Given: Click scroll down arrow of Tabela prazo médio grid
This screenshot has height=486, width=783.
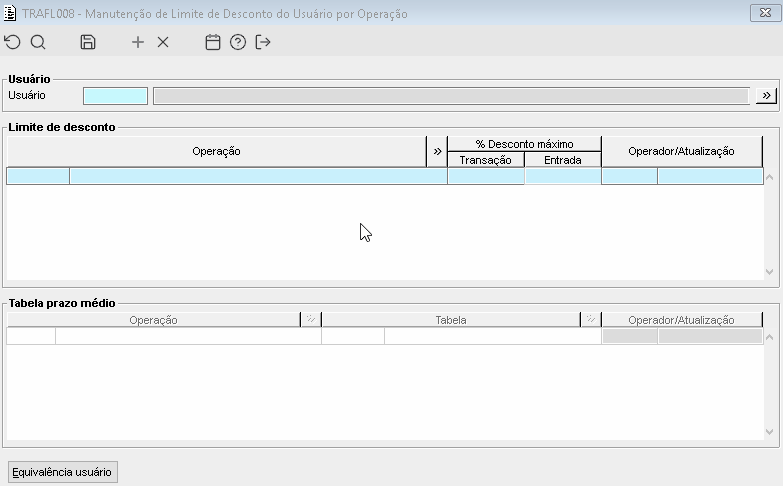Looking at the screenshot, I should [770, 432].
